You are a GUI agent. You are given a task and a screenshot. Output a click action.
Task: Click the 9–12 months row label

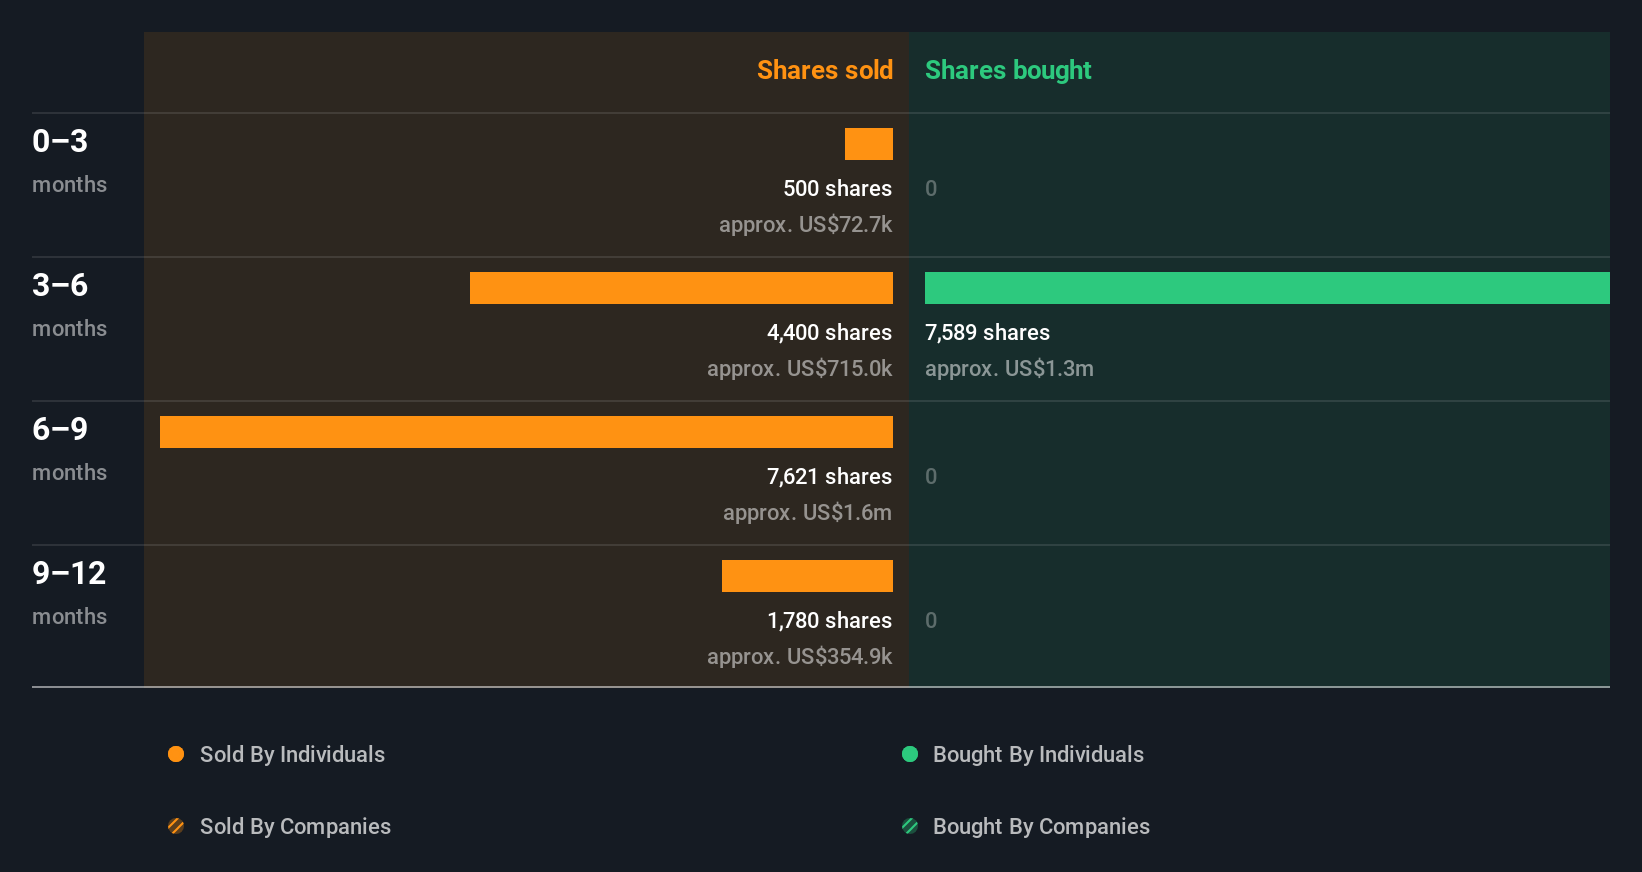point(69,592)
